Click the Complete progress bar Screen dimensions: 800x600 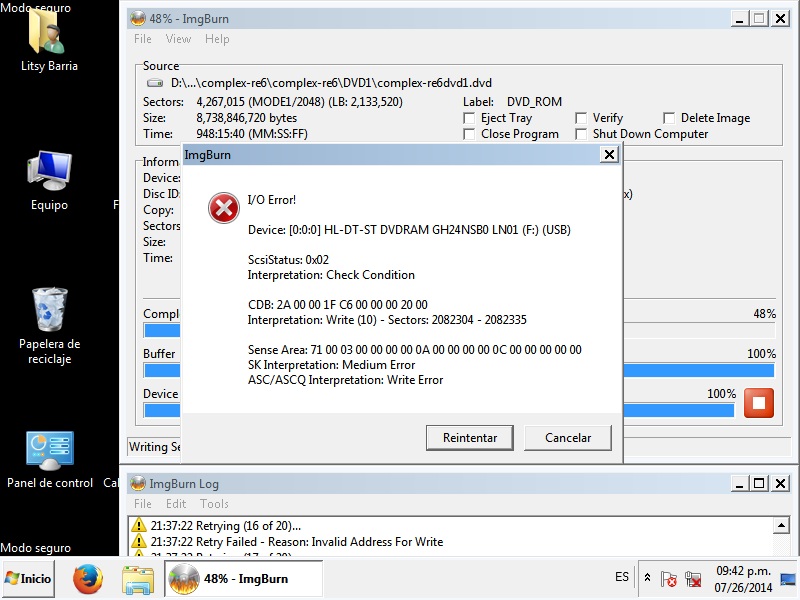point(459,331)
